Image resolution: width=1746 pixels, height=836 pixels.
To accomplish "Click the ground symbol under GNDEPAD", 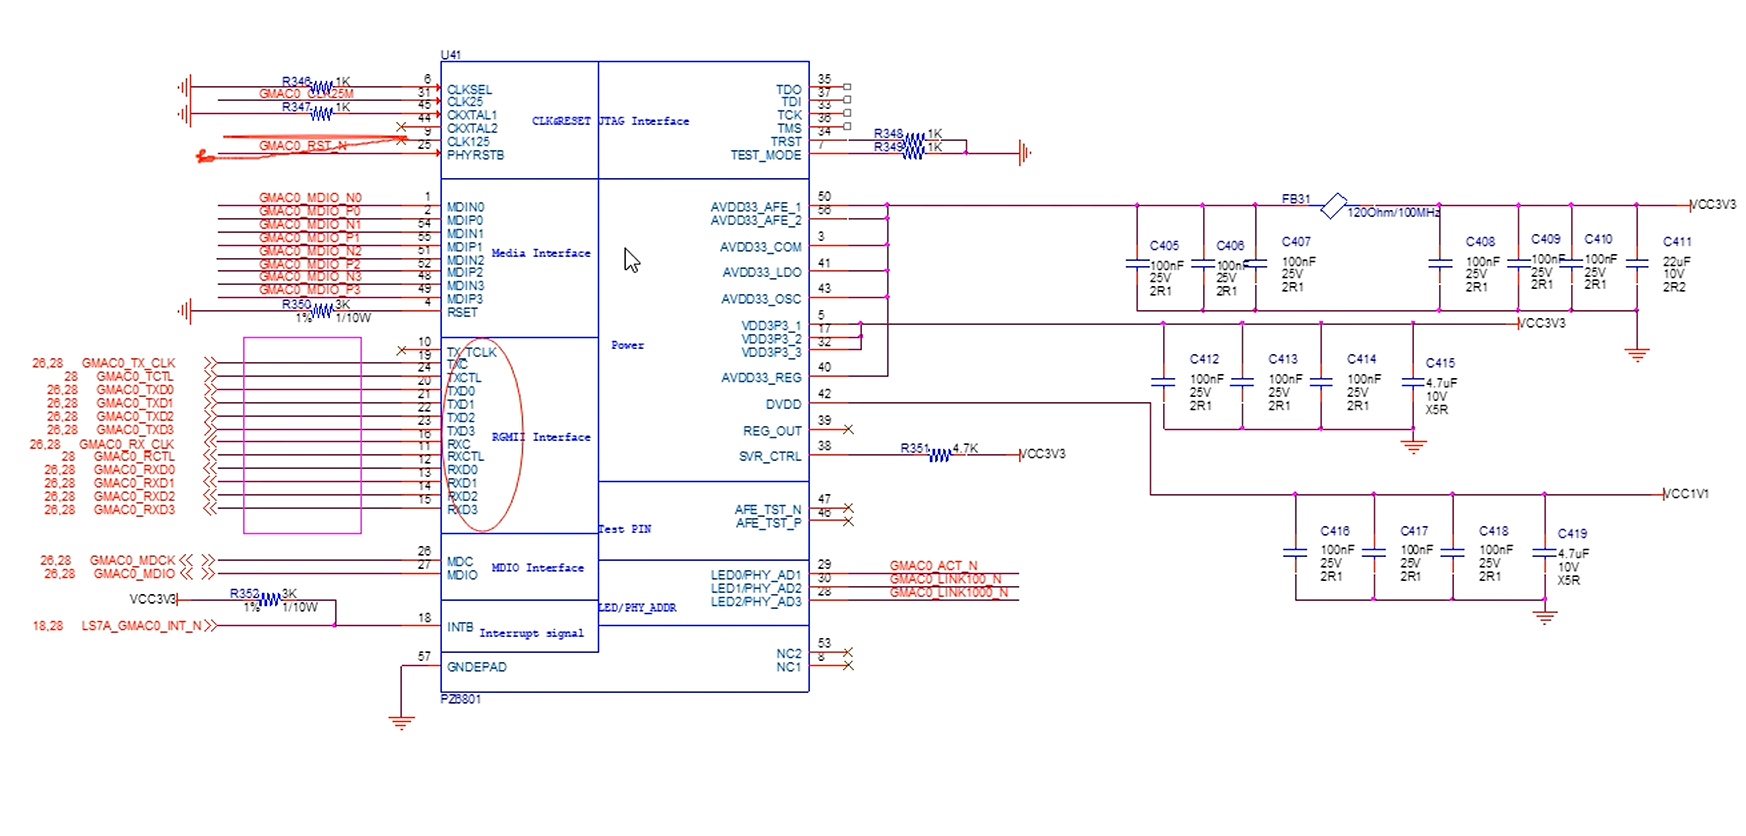I will pyautogui.click(x=401, y=723).
